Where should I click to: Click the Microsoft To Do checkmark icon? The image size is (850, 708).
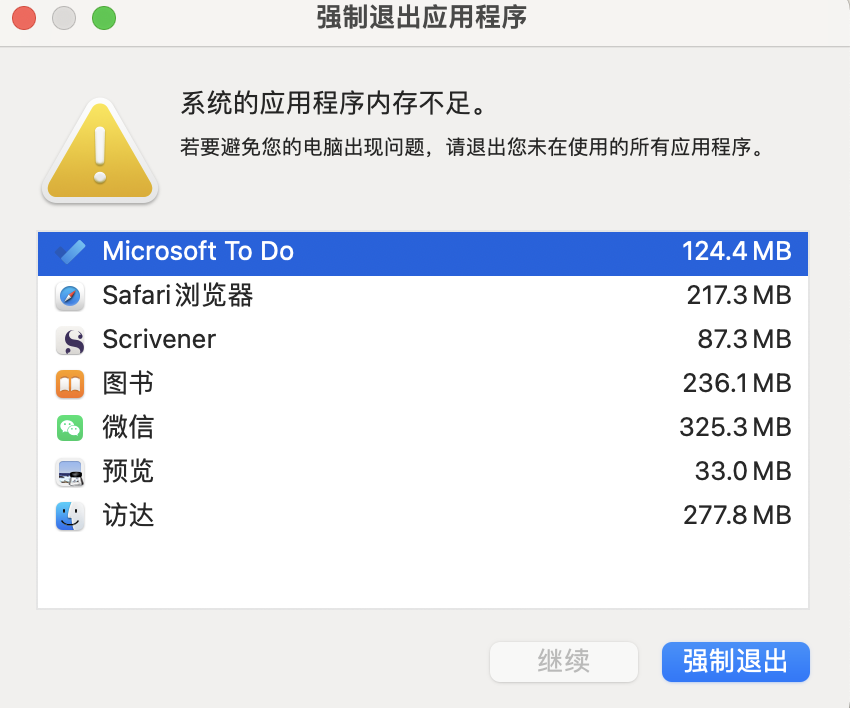pyautogui.click(x=70, y=252)
